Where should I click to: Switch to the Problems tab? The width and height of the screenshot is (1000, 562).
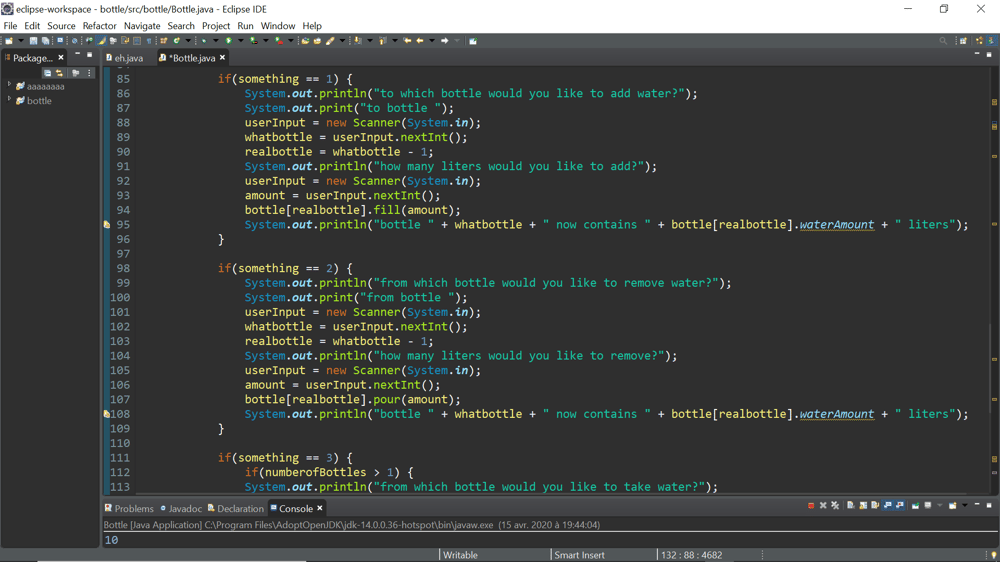pos(129,508)
